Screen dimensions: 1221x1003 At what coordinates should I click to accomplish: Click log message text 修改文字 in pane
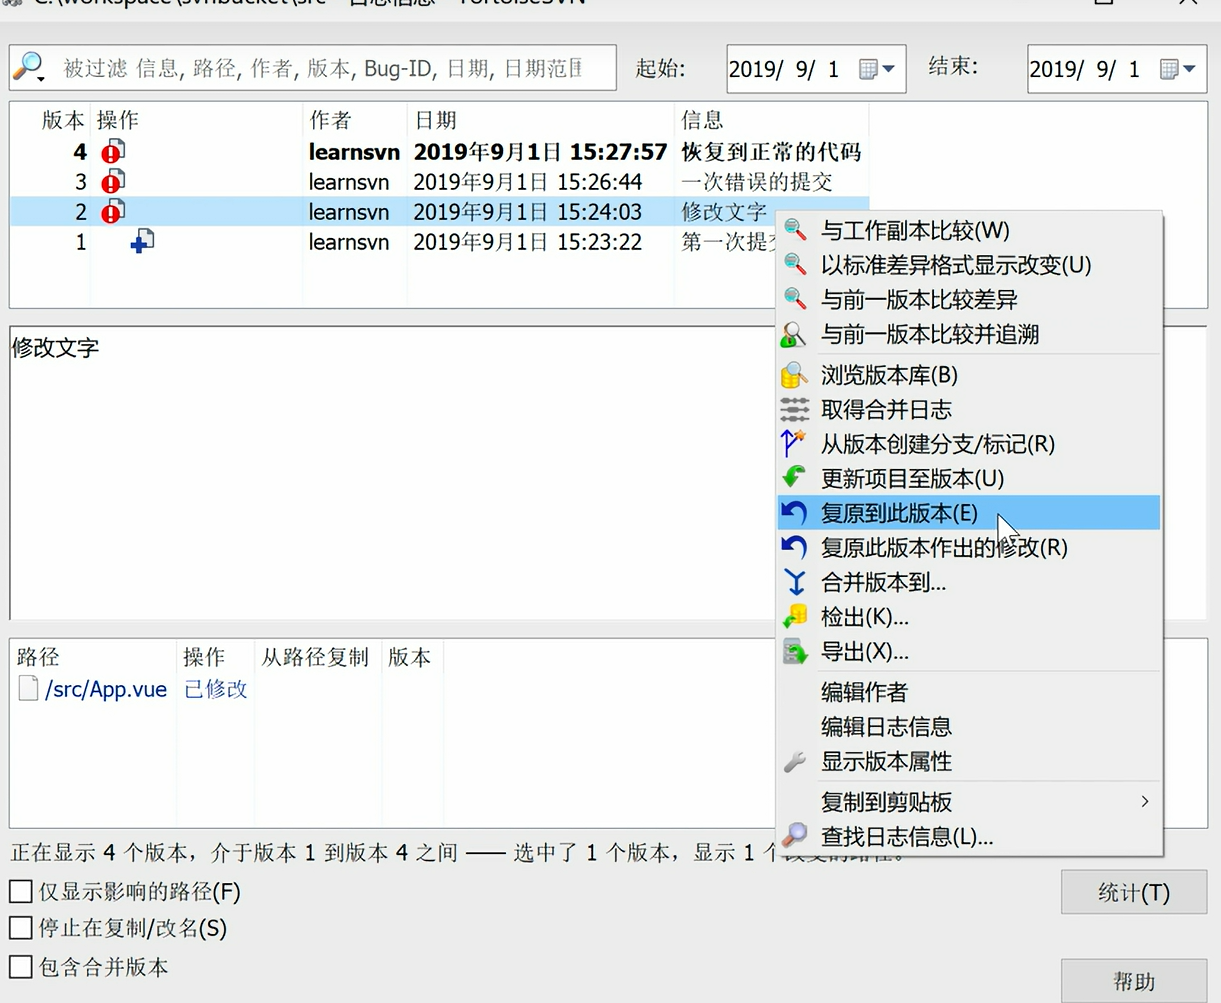(x=56, y=348)
